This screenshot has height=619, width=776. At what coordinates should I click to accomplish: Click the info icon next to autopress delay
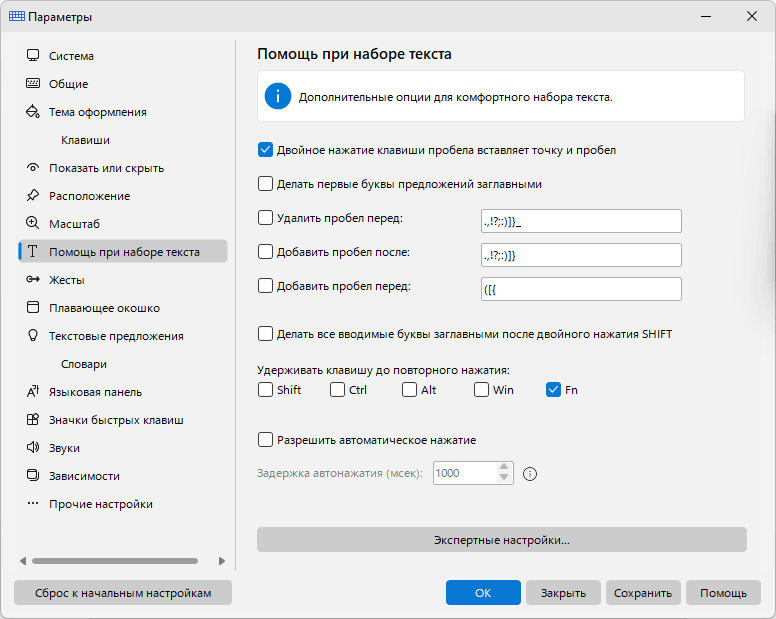530,474
